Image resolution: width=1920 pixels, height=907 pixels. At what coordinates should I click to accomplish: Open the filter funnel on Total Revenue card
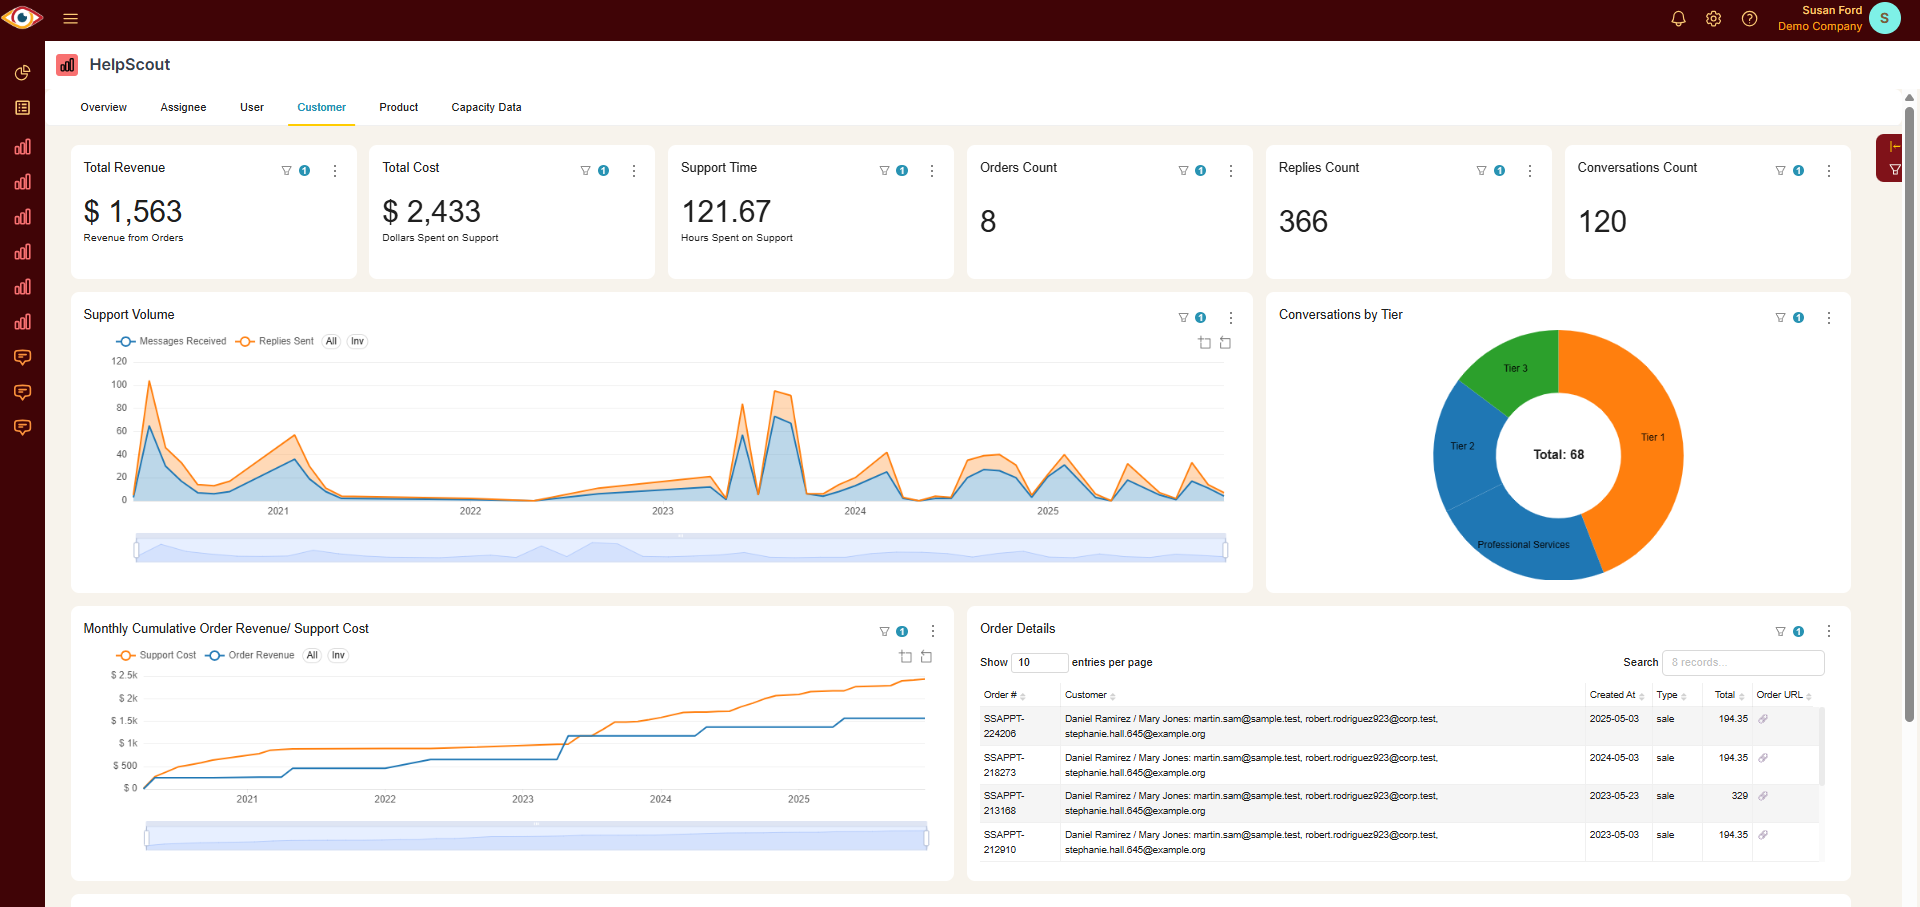coord(287,170)
